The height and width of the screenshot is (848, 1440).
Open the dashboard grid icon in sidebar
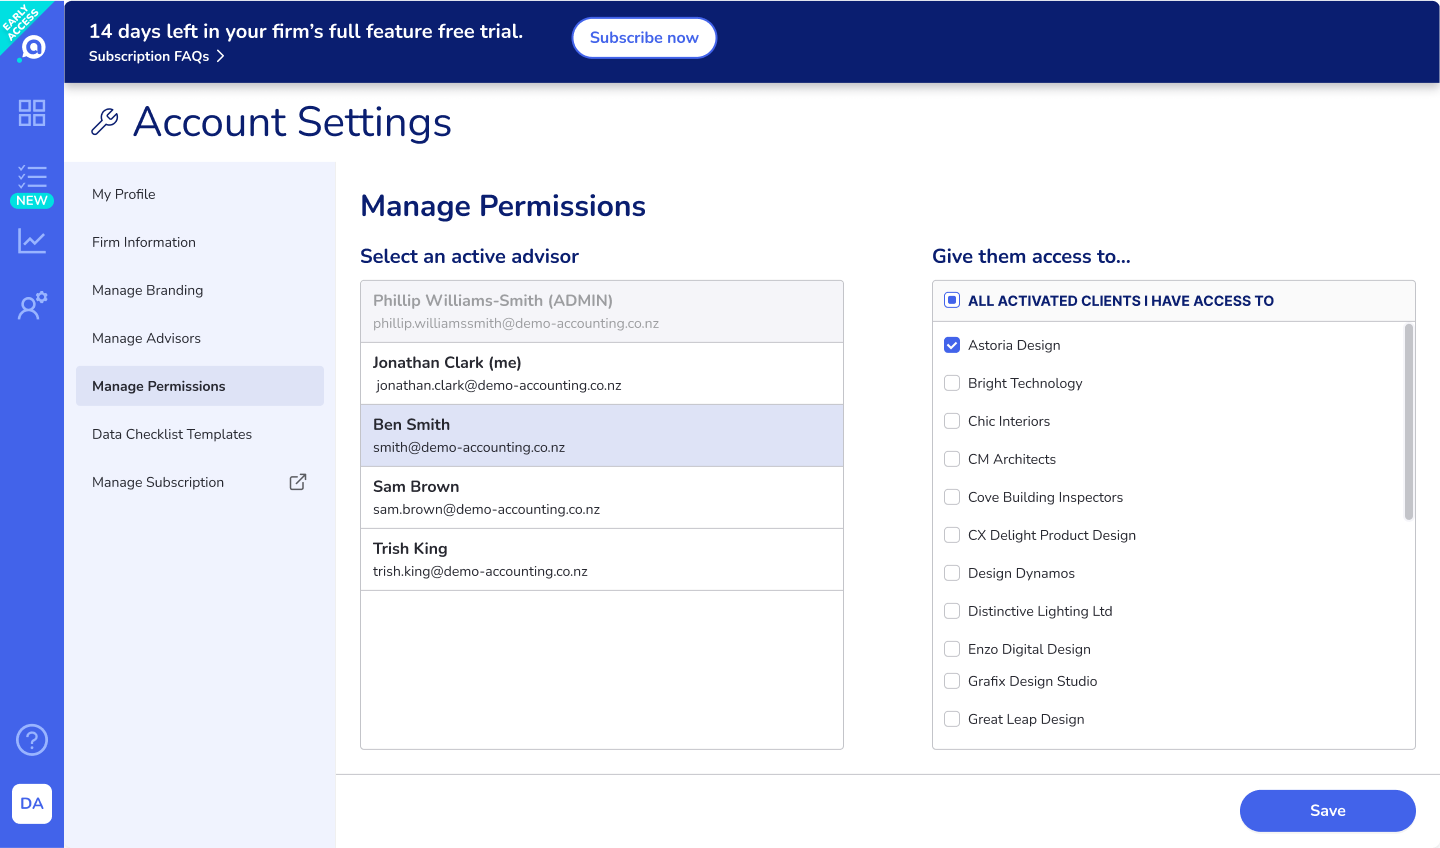(32, 113)
